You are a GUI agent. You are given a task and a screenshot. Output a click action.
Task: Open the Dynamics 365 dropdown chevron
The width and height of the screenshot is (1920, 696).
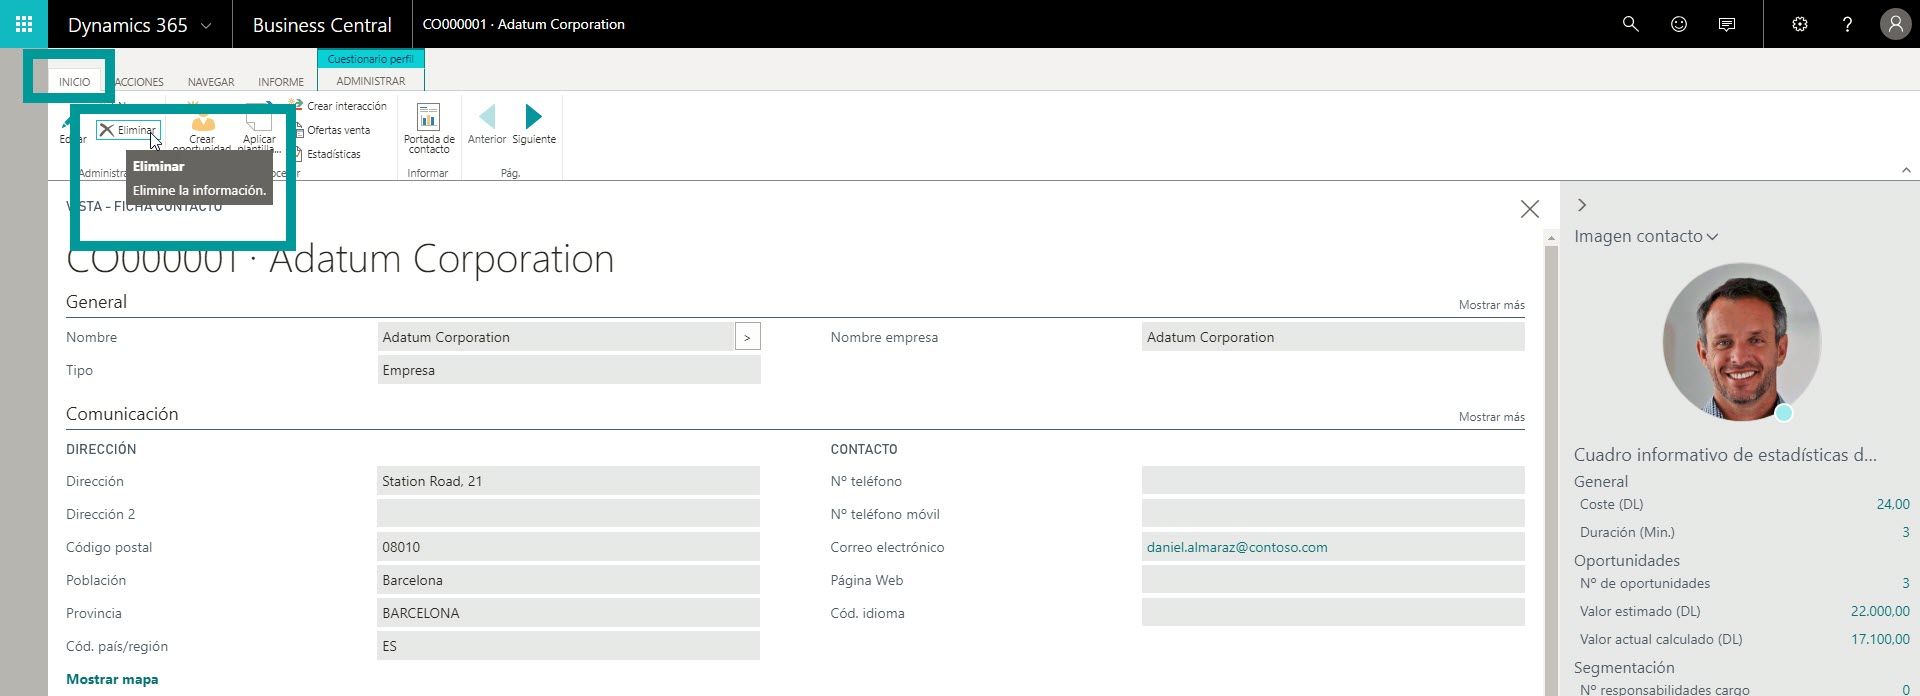click(207, 25)
